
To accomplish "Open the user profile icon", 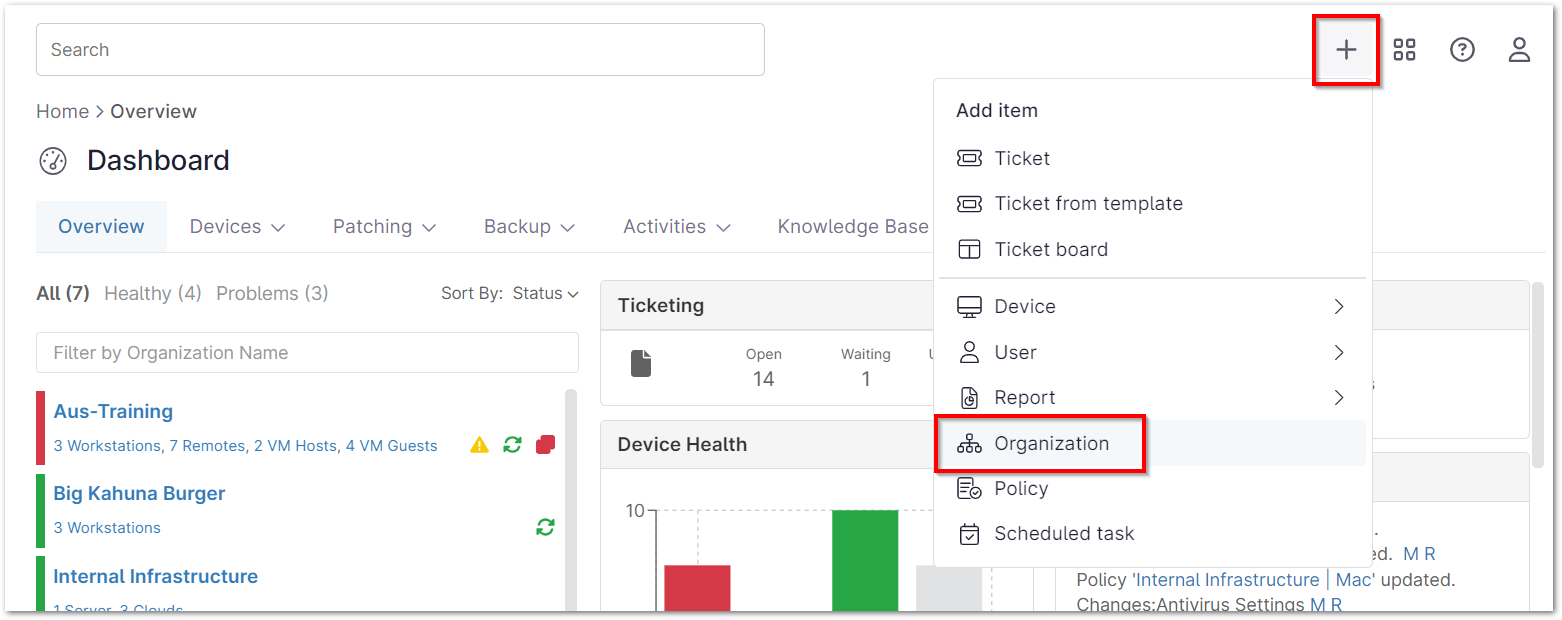I will 1519,49.
